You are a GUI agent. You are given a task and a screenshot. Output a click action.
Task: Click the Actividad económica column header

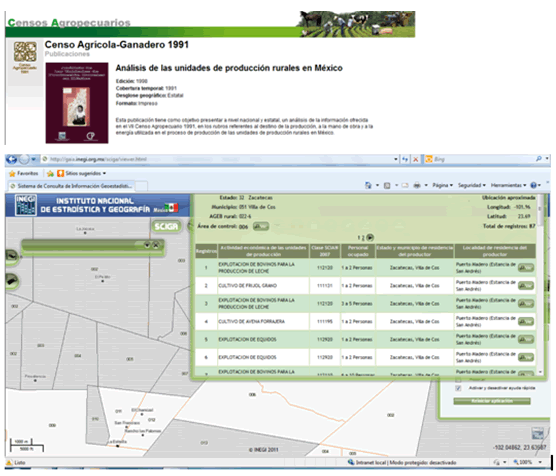tap(263, 251)
